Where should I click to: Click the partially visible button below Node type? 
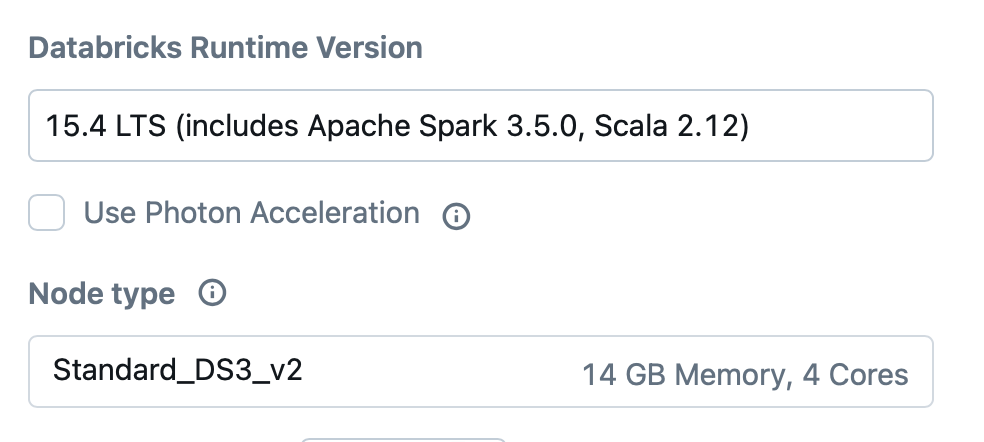click(403, 438)
